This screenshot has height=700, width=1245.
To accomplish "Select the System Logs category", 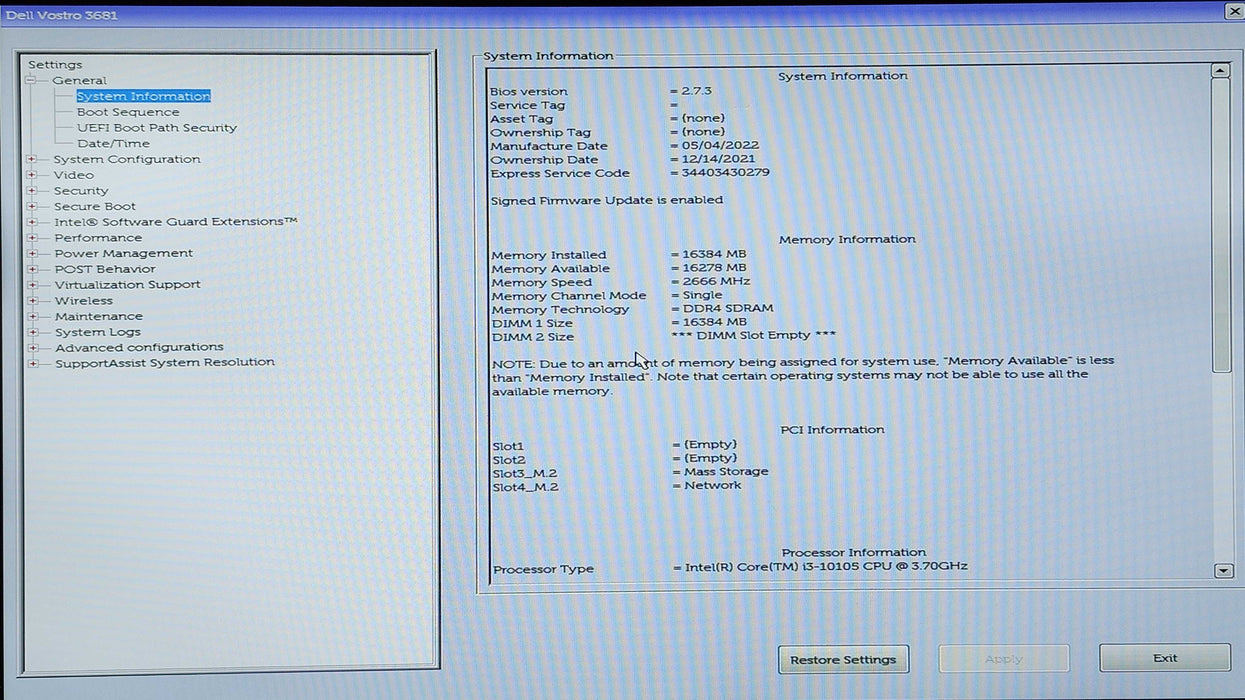I will coord(98,332).
